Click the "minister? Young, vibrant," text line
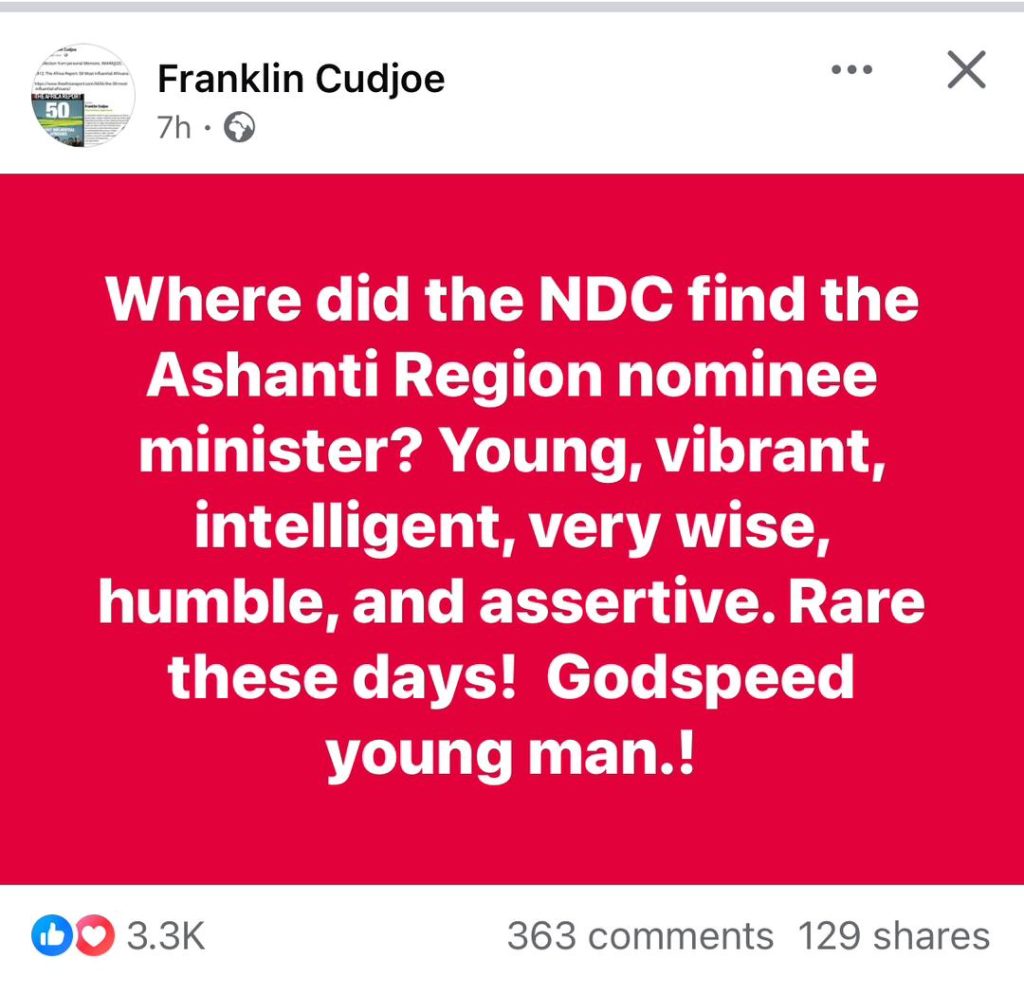This screenshot has width=1024, height=996. (512, 453)
